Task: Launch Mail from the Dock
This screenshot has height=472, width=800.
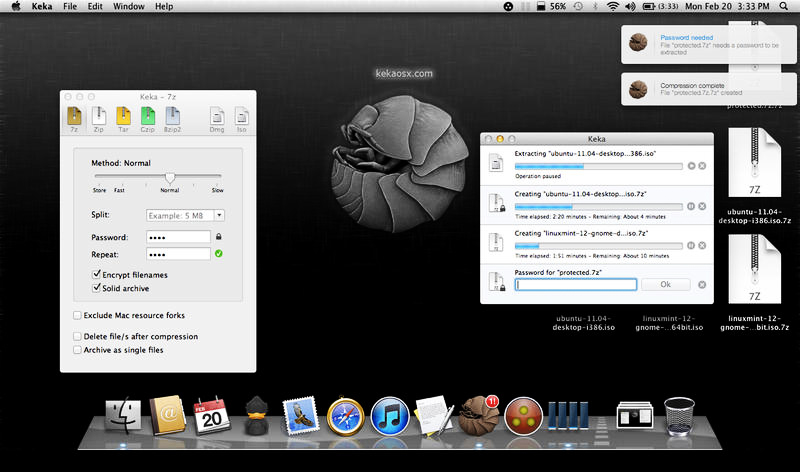Action: (x=301, y=416)
